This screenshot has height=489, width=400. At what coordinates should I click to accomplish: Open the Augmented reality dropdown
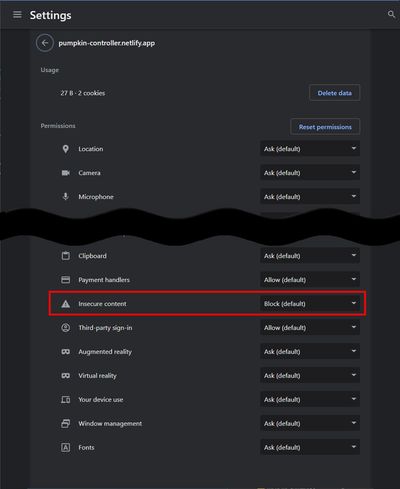coord(310,352)
